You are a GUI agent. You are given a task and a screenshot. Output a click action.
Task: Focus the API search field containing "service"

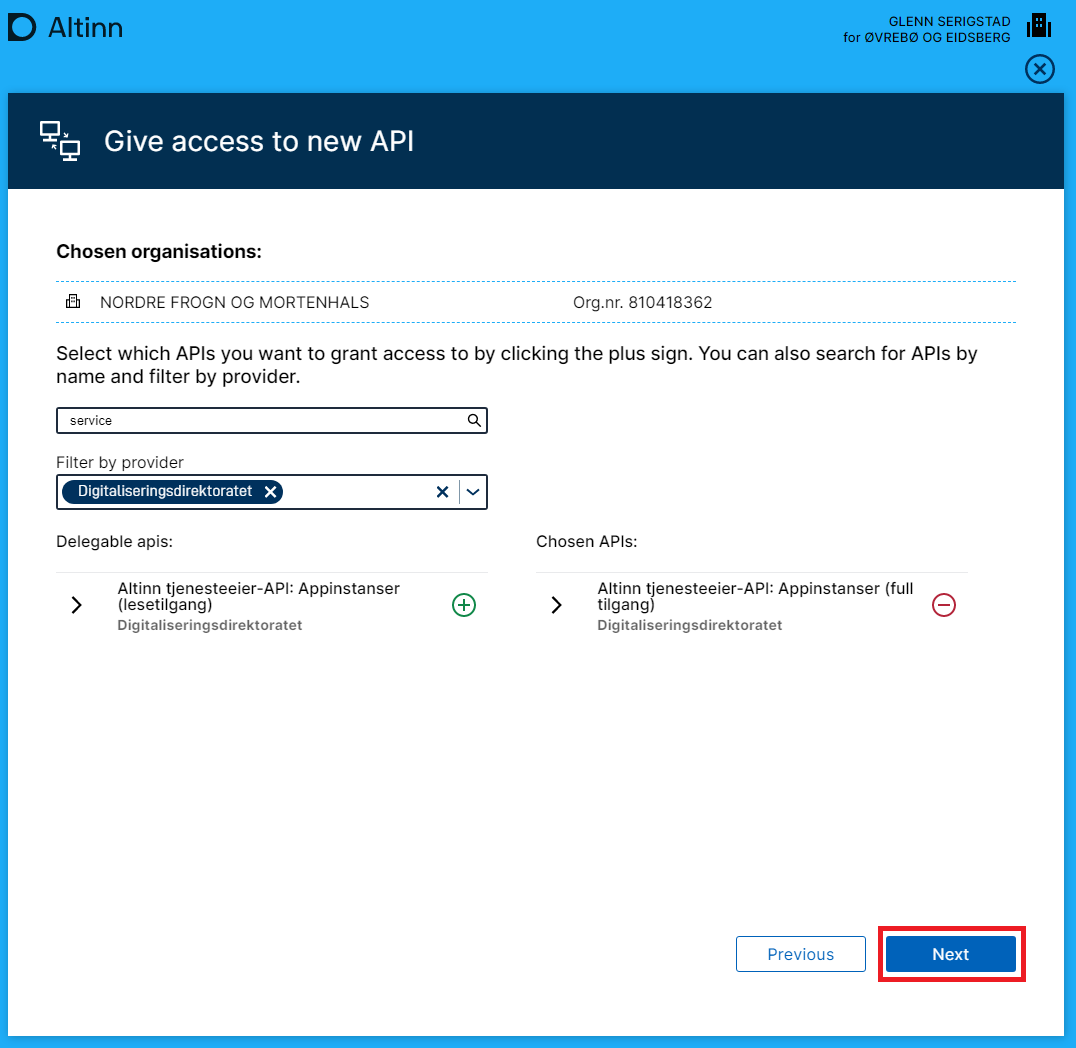tap(260, 421)
